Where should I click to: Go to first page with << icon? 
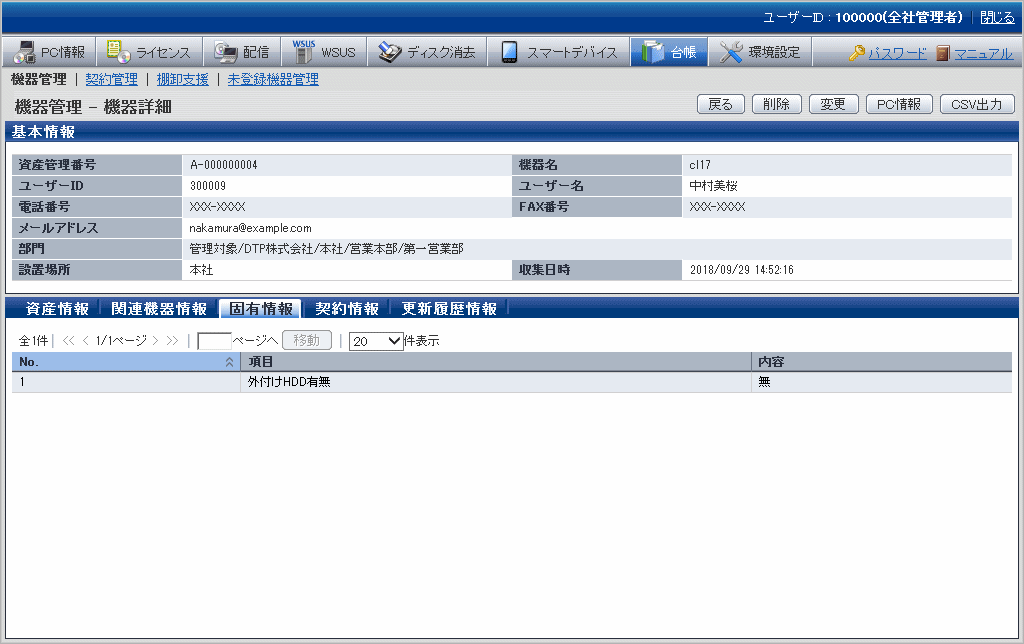point(69,340)
